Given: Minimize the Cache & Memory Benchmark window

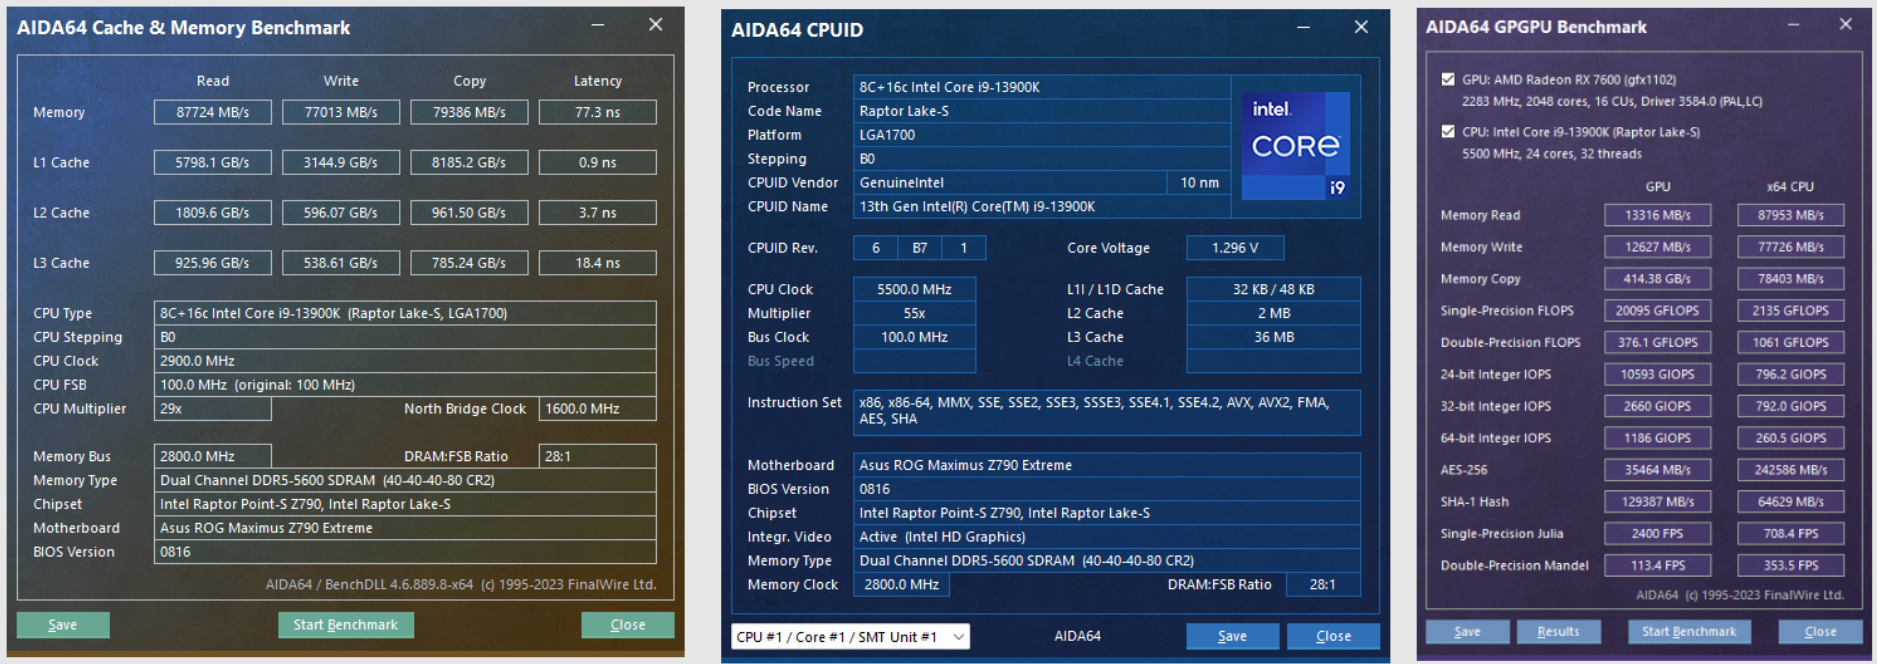Looking at the screenshot, I should pos(597,25).
